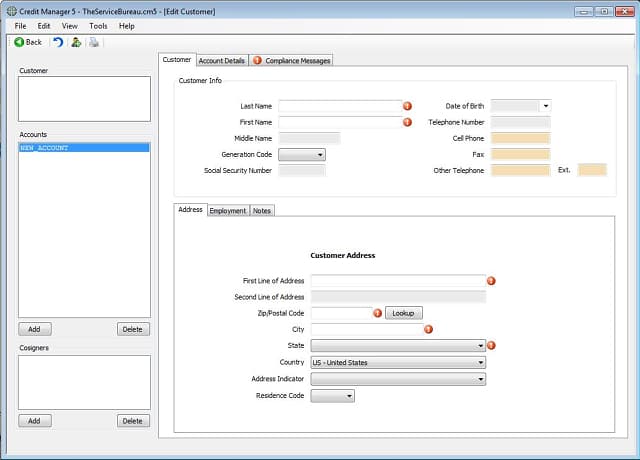640x460 pixels.
Task: Click the Credit Manager globe icon in title bar
Action: 12,11
